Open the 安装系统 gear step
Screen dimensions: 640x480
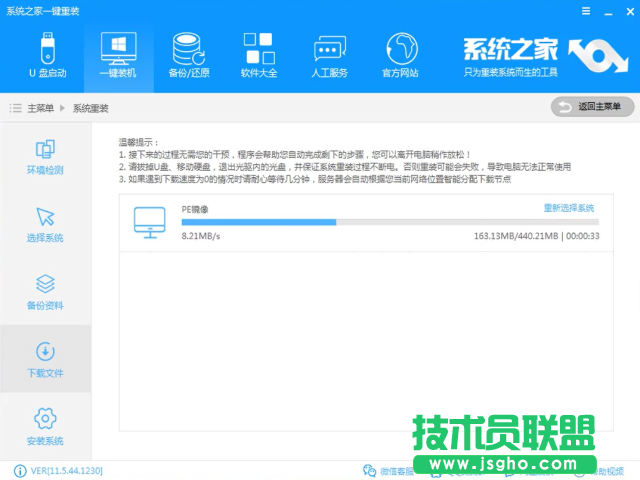click(45, 426)
